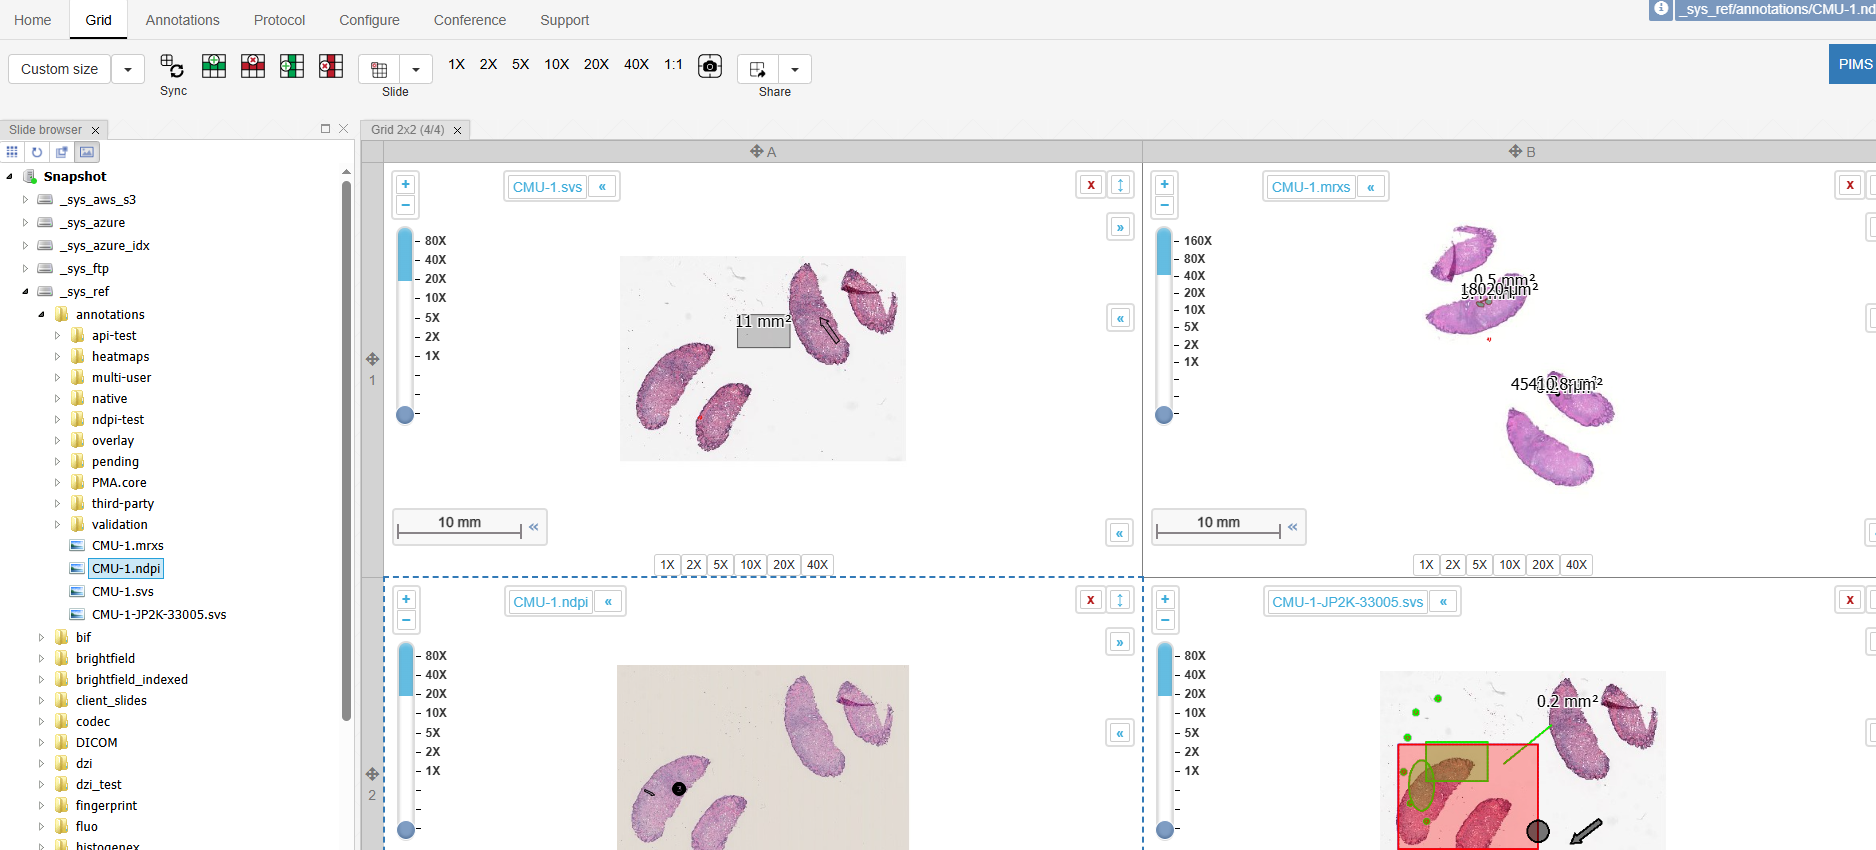The width and height of the screenshot is (1876, 850).
Task: Remove CMU-1.svs with its red X button
Action: [1091, 185]
